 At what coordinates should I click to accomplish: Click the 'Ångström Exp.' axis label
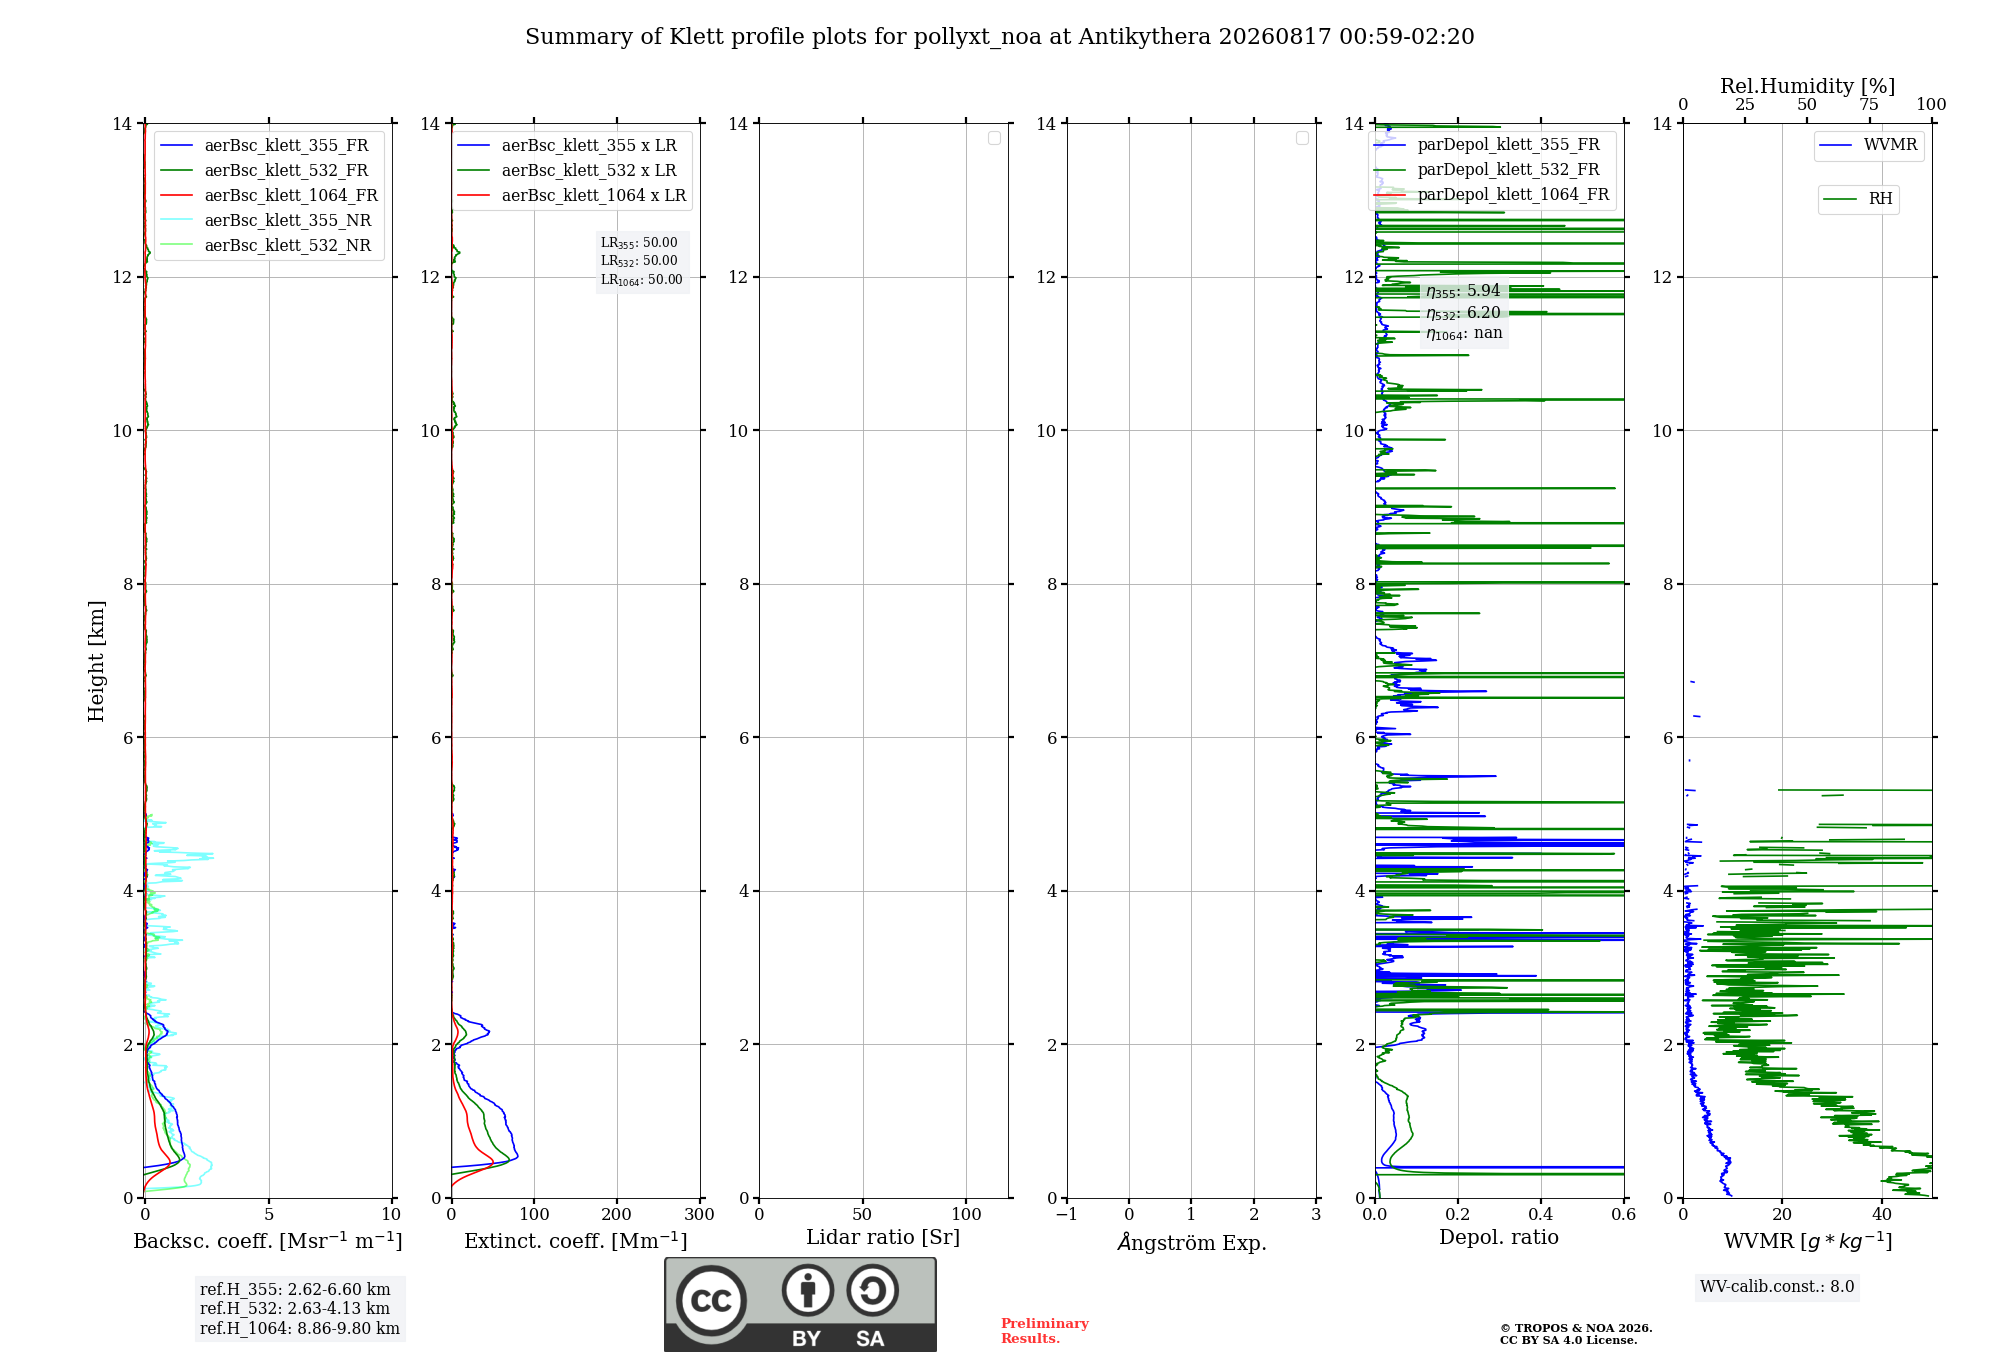tap(1192, 1242)
